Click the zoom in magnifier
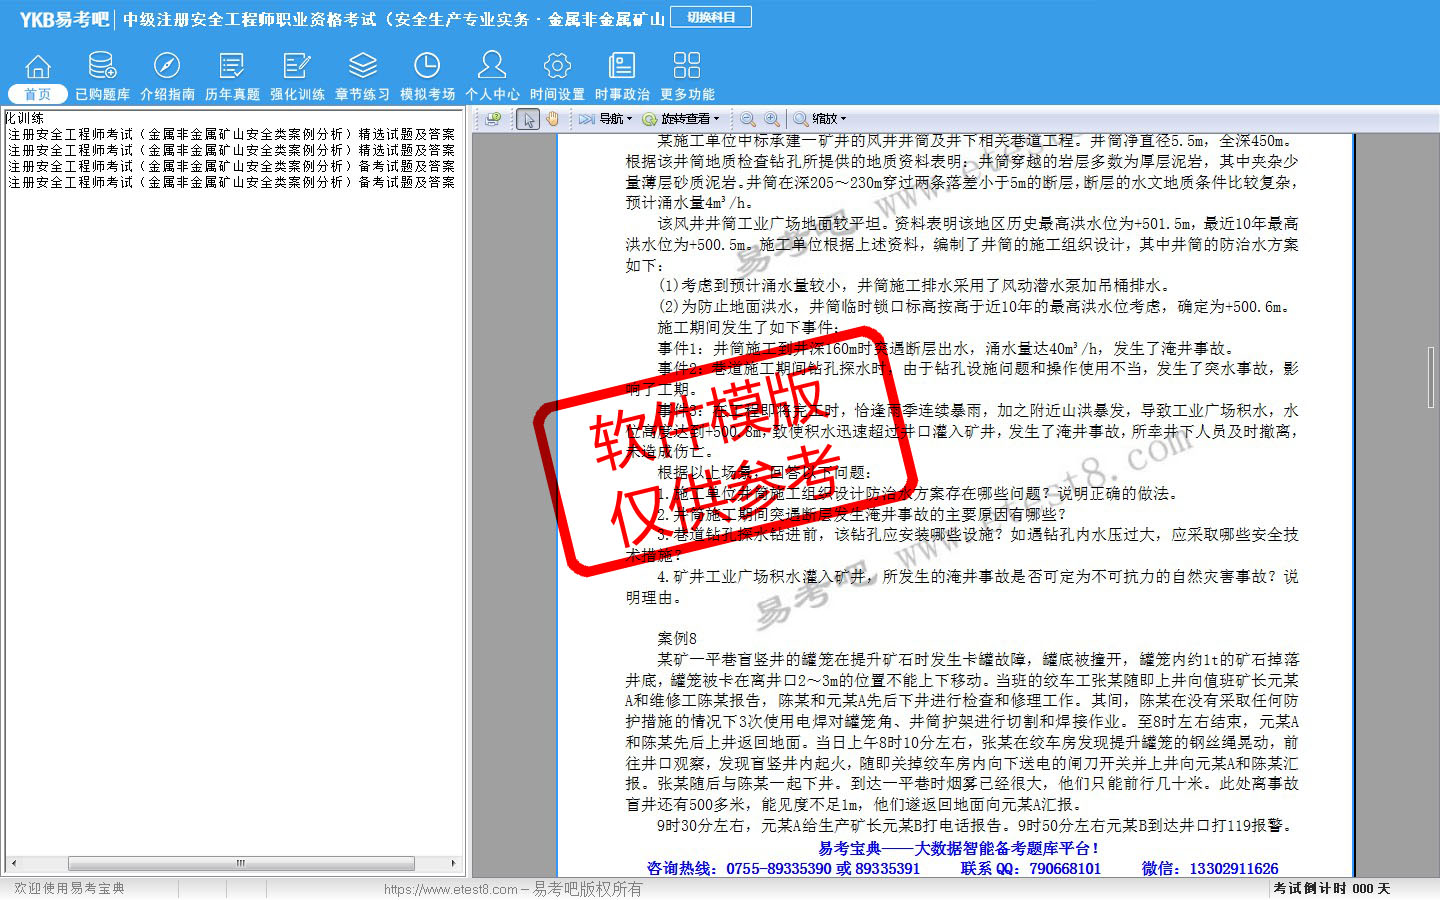The height and width of the screenshot is (900, 1440). (x=772, y=119)
